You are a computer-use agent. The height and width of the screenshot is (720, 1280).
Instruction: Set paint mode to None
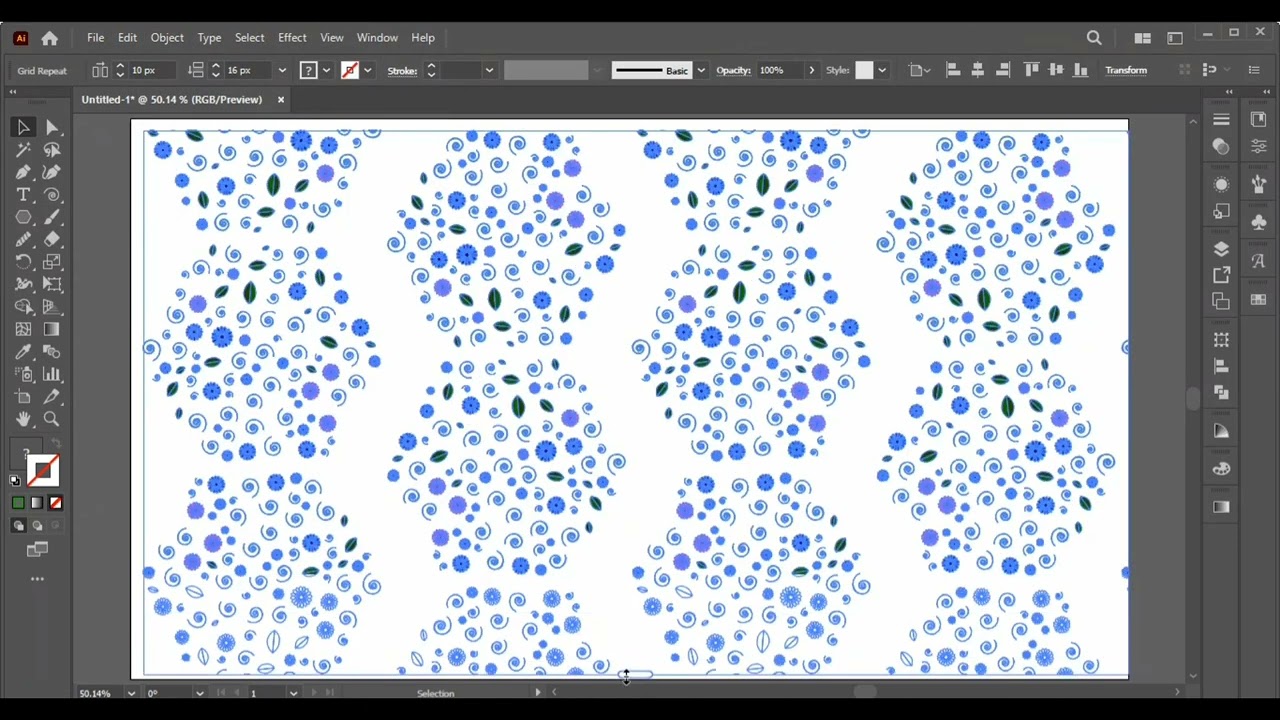(x=55, y=503)
